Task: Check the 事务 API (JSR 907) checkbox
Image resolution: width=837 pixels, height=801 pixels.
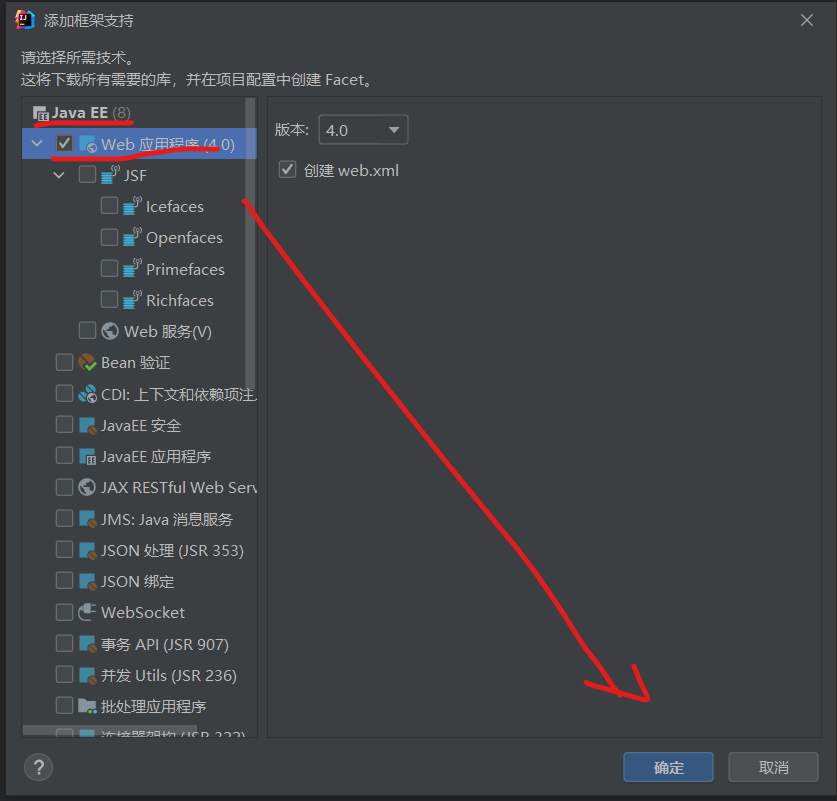Action: (x=64, y=643)
